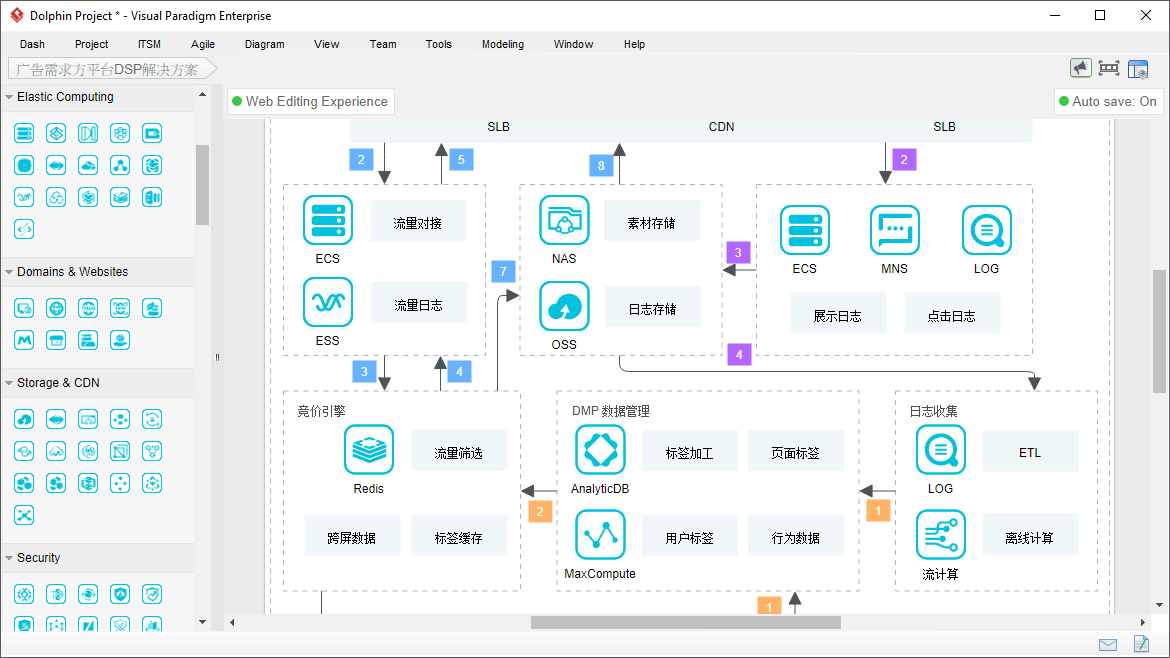Pick the last icon in Elastic Computing palette
This screenshot has width=1170, height=658.
point(24,229)
